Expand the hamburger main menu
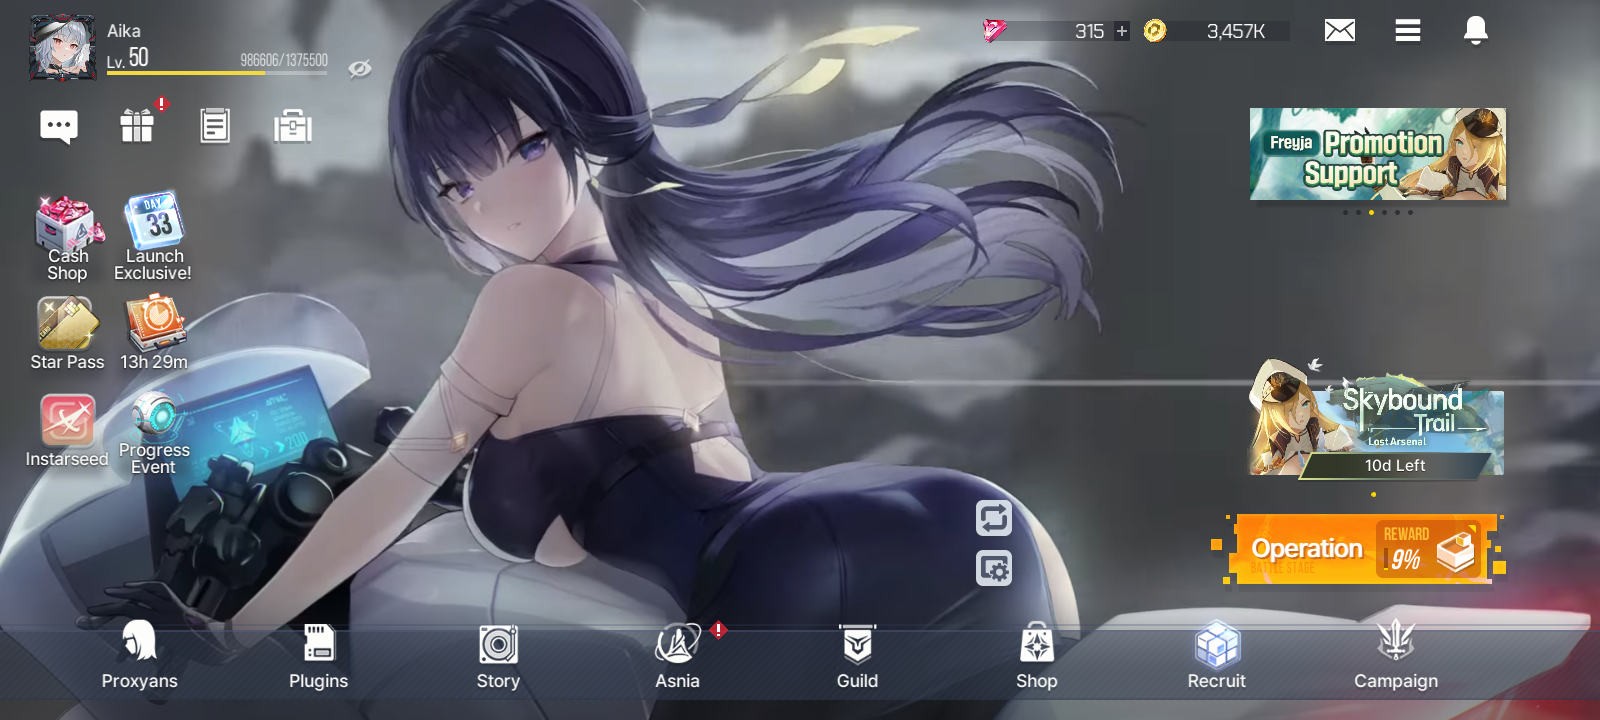 [x=1407, y=31]
